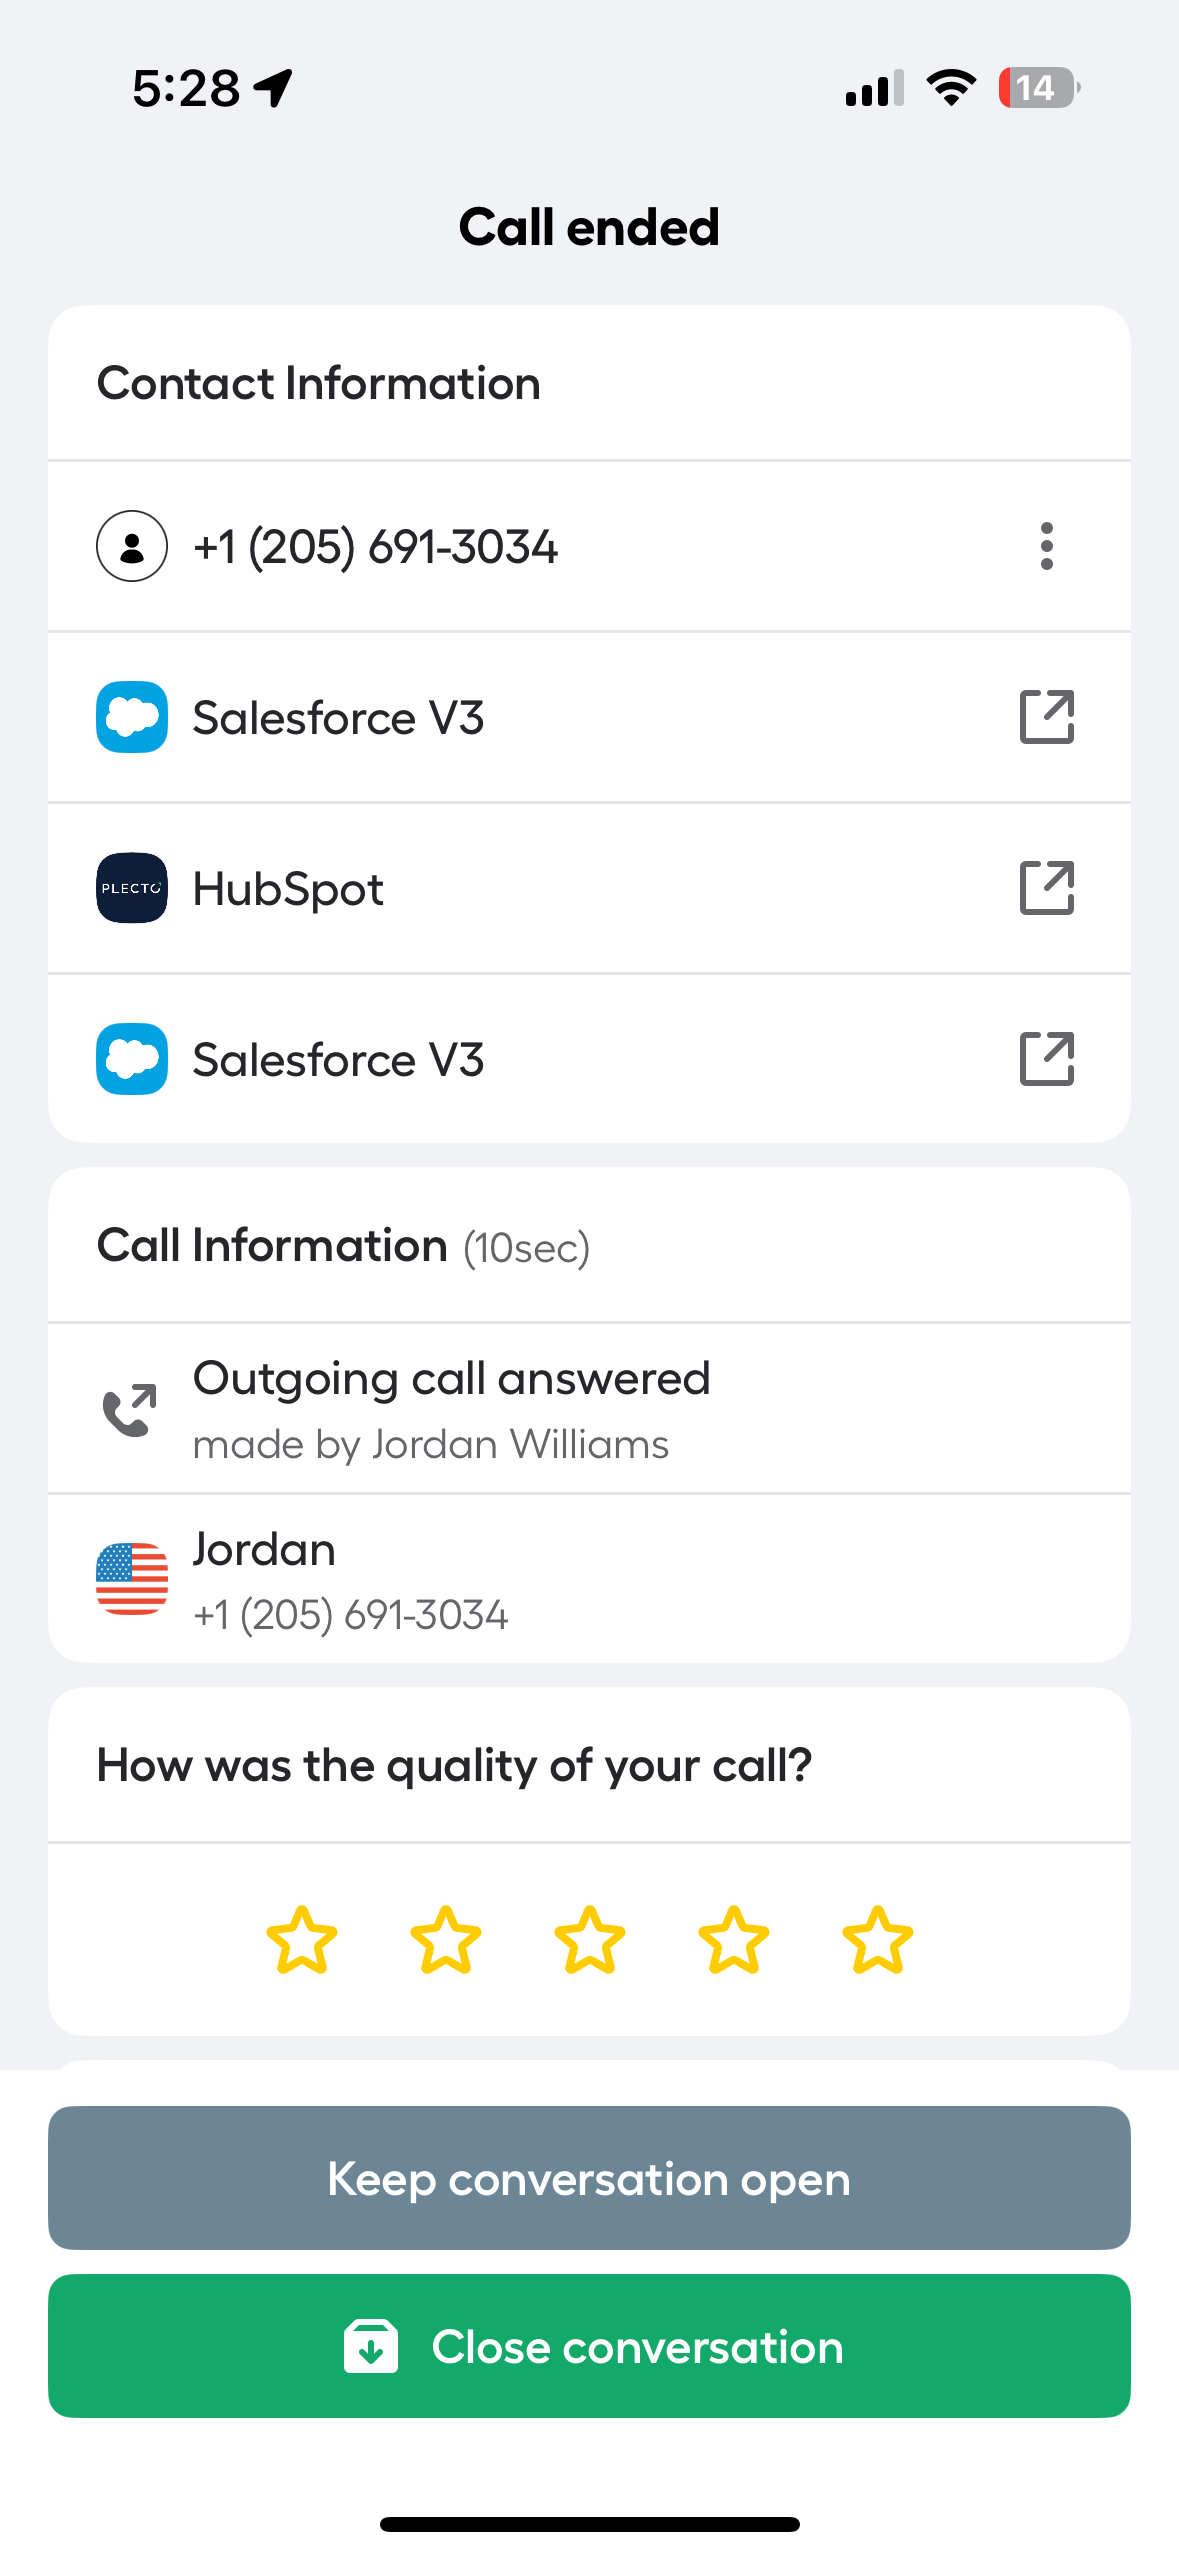Rate call quality five stars
Screen dimensions: 1179x2556
point(877,1940)
